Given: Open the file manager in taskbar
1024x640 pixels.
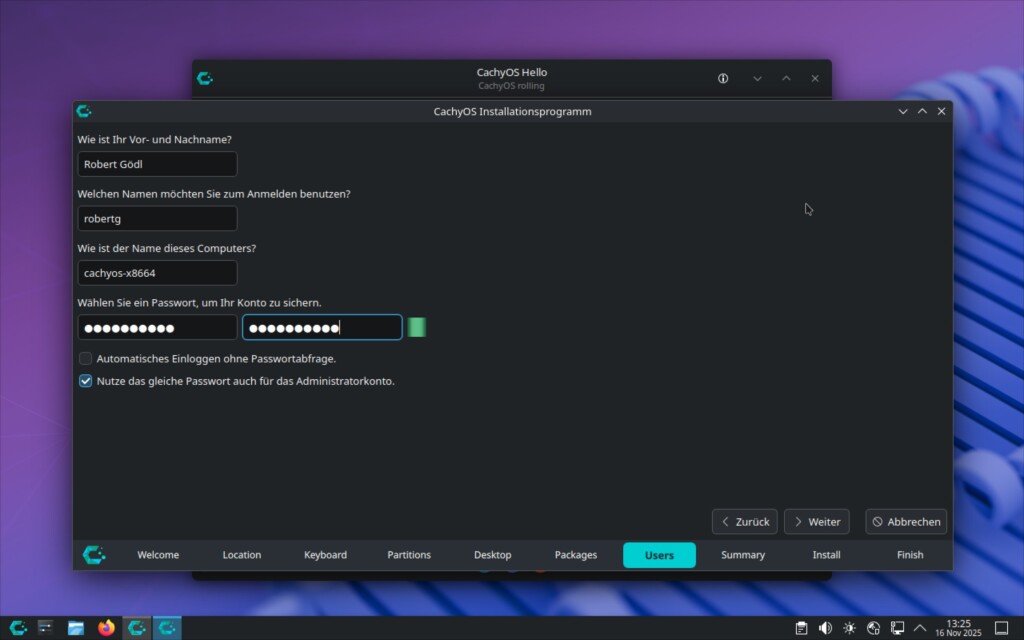Looking at the screenshot, I should (x=76, y=628).
